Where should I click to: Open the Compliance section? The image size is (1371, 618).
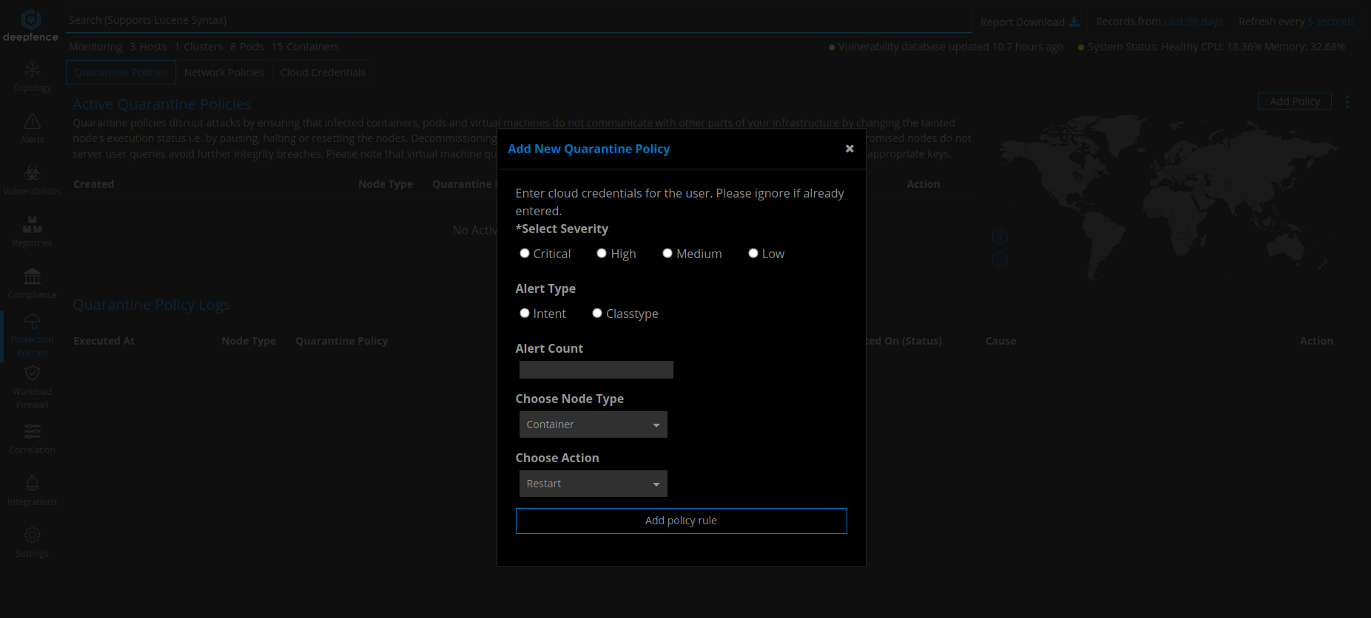click(x=31, y=280)
